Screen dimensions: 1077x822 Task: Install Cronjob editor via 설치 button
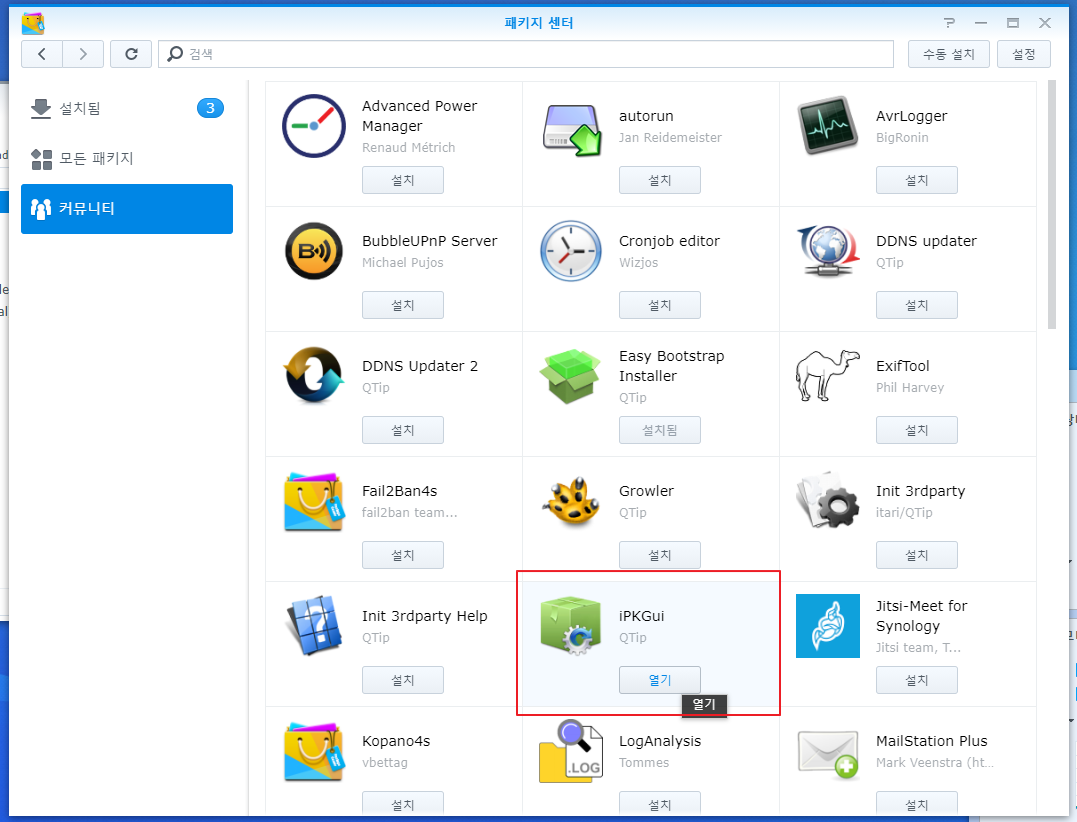pos(659,305)
